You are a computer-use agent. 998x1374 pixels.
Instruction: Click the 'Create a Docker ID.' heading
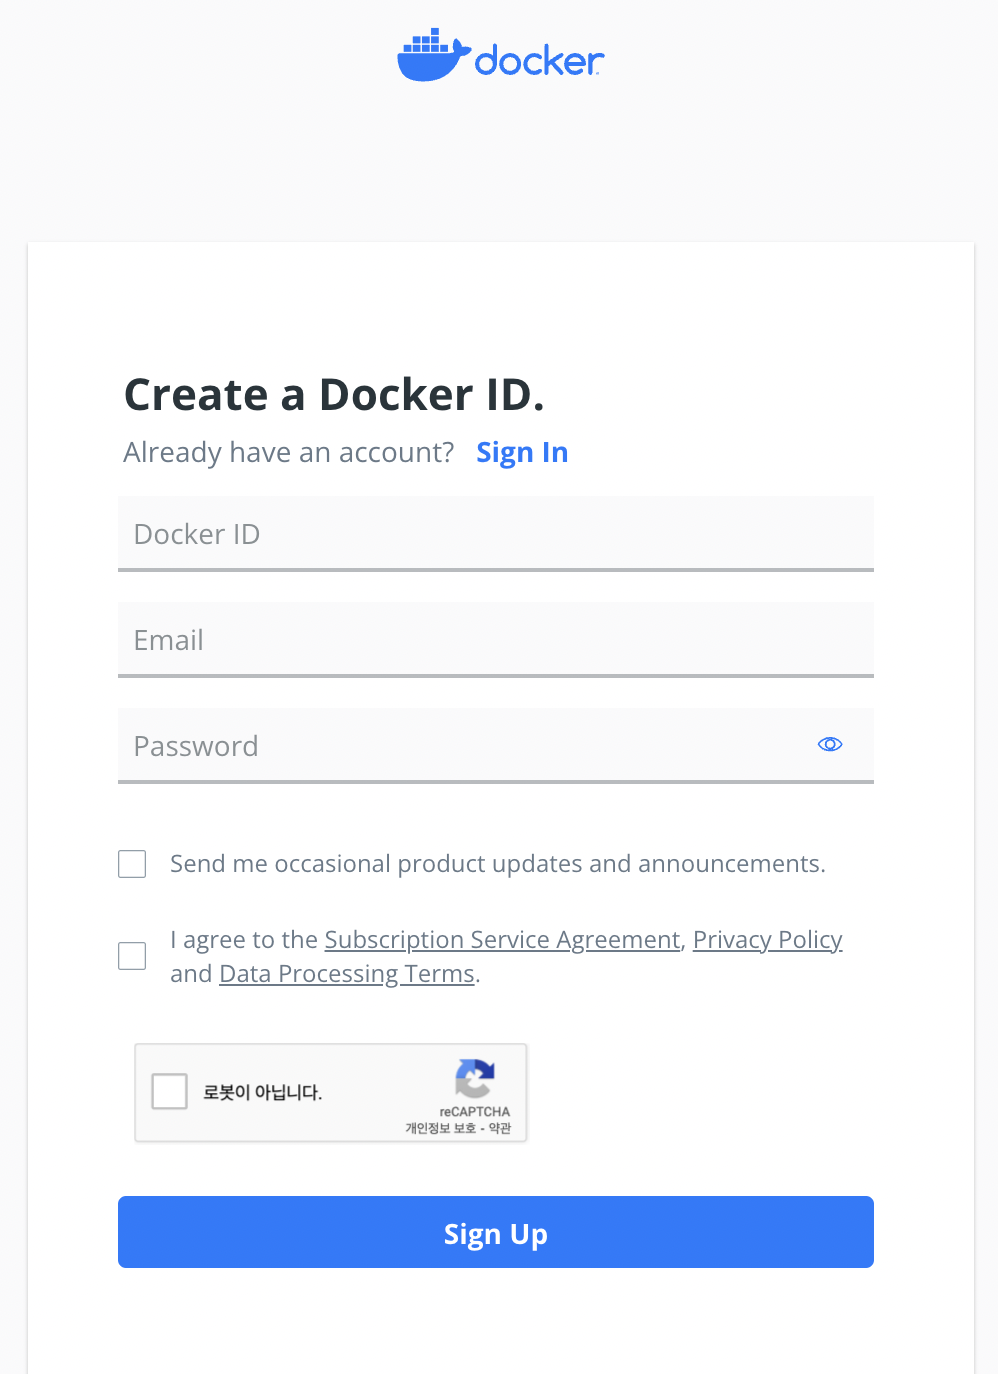point(334,395)
